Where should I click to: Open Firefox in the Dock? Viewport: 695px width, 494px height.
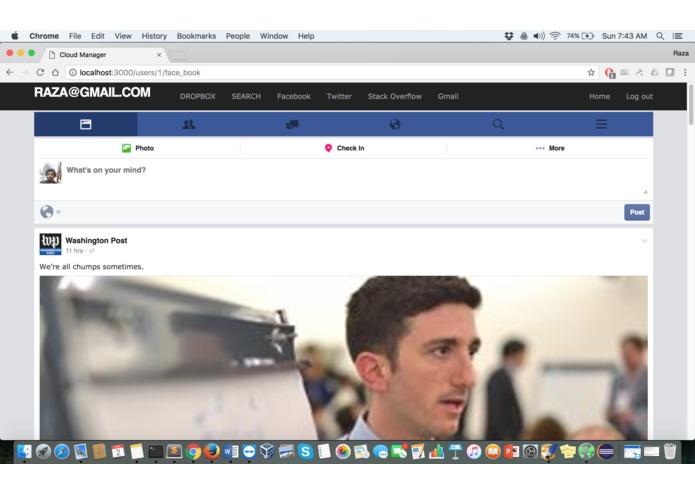(212, 451)
